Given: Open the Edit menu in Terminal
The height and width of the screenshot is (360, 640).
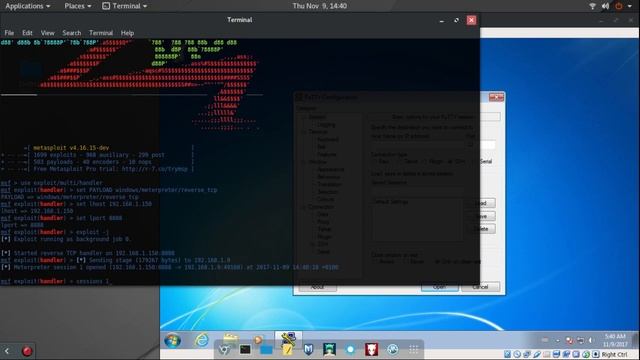Looking at the screenshot, I should point(27,33).
